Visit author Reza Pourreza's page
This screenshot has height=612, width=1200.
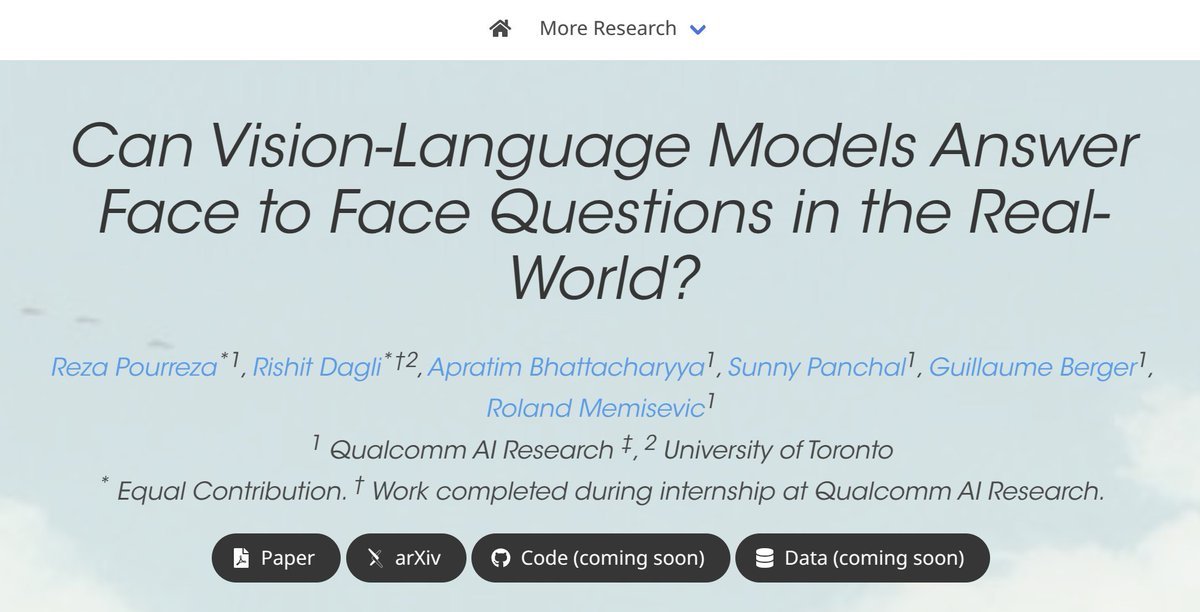[134, 367]
